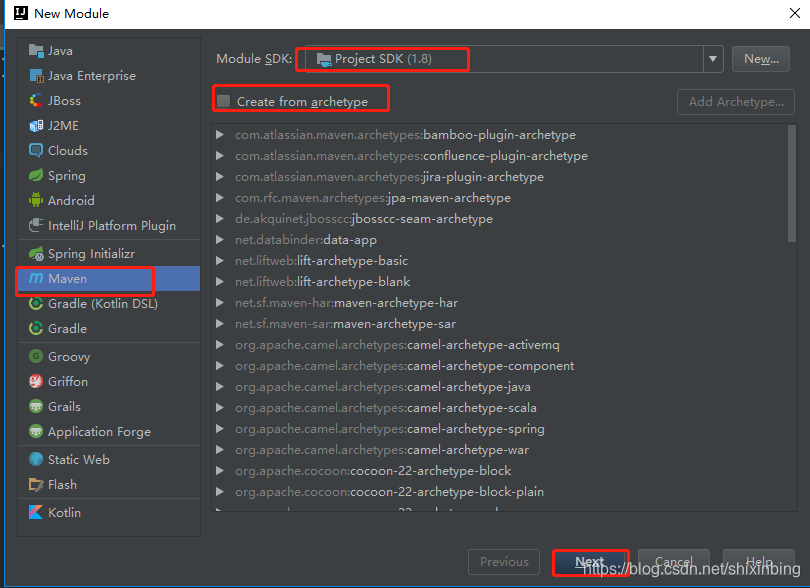This screenshot has width=810, height=588.
Task: Cancel the New Module dialog
Action: pos(674,562)
